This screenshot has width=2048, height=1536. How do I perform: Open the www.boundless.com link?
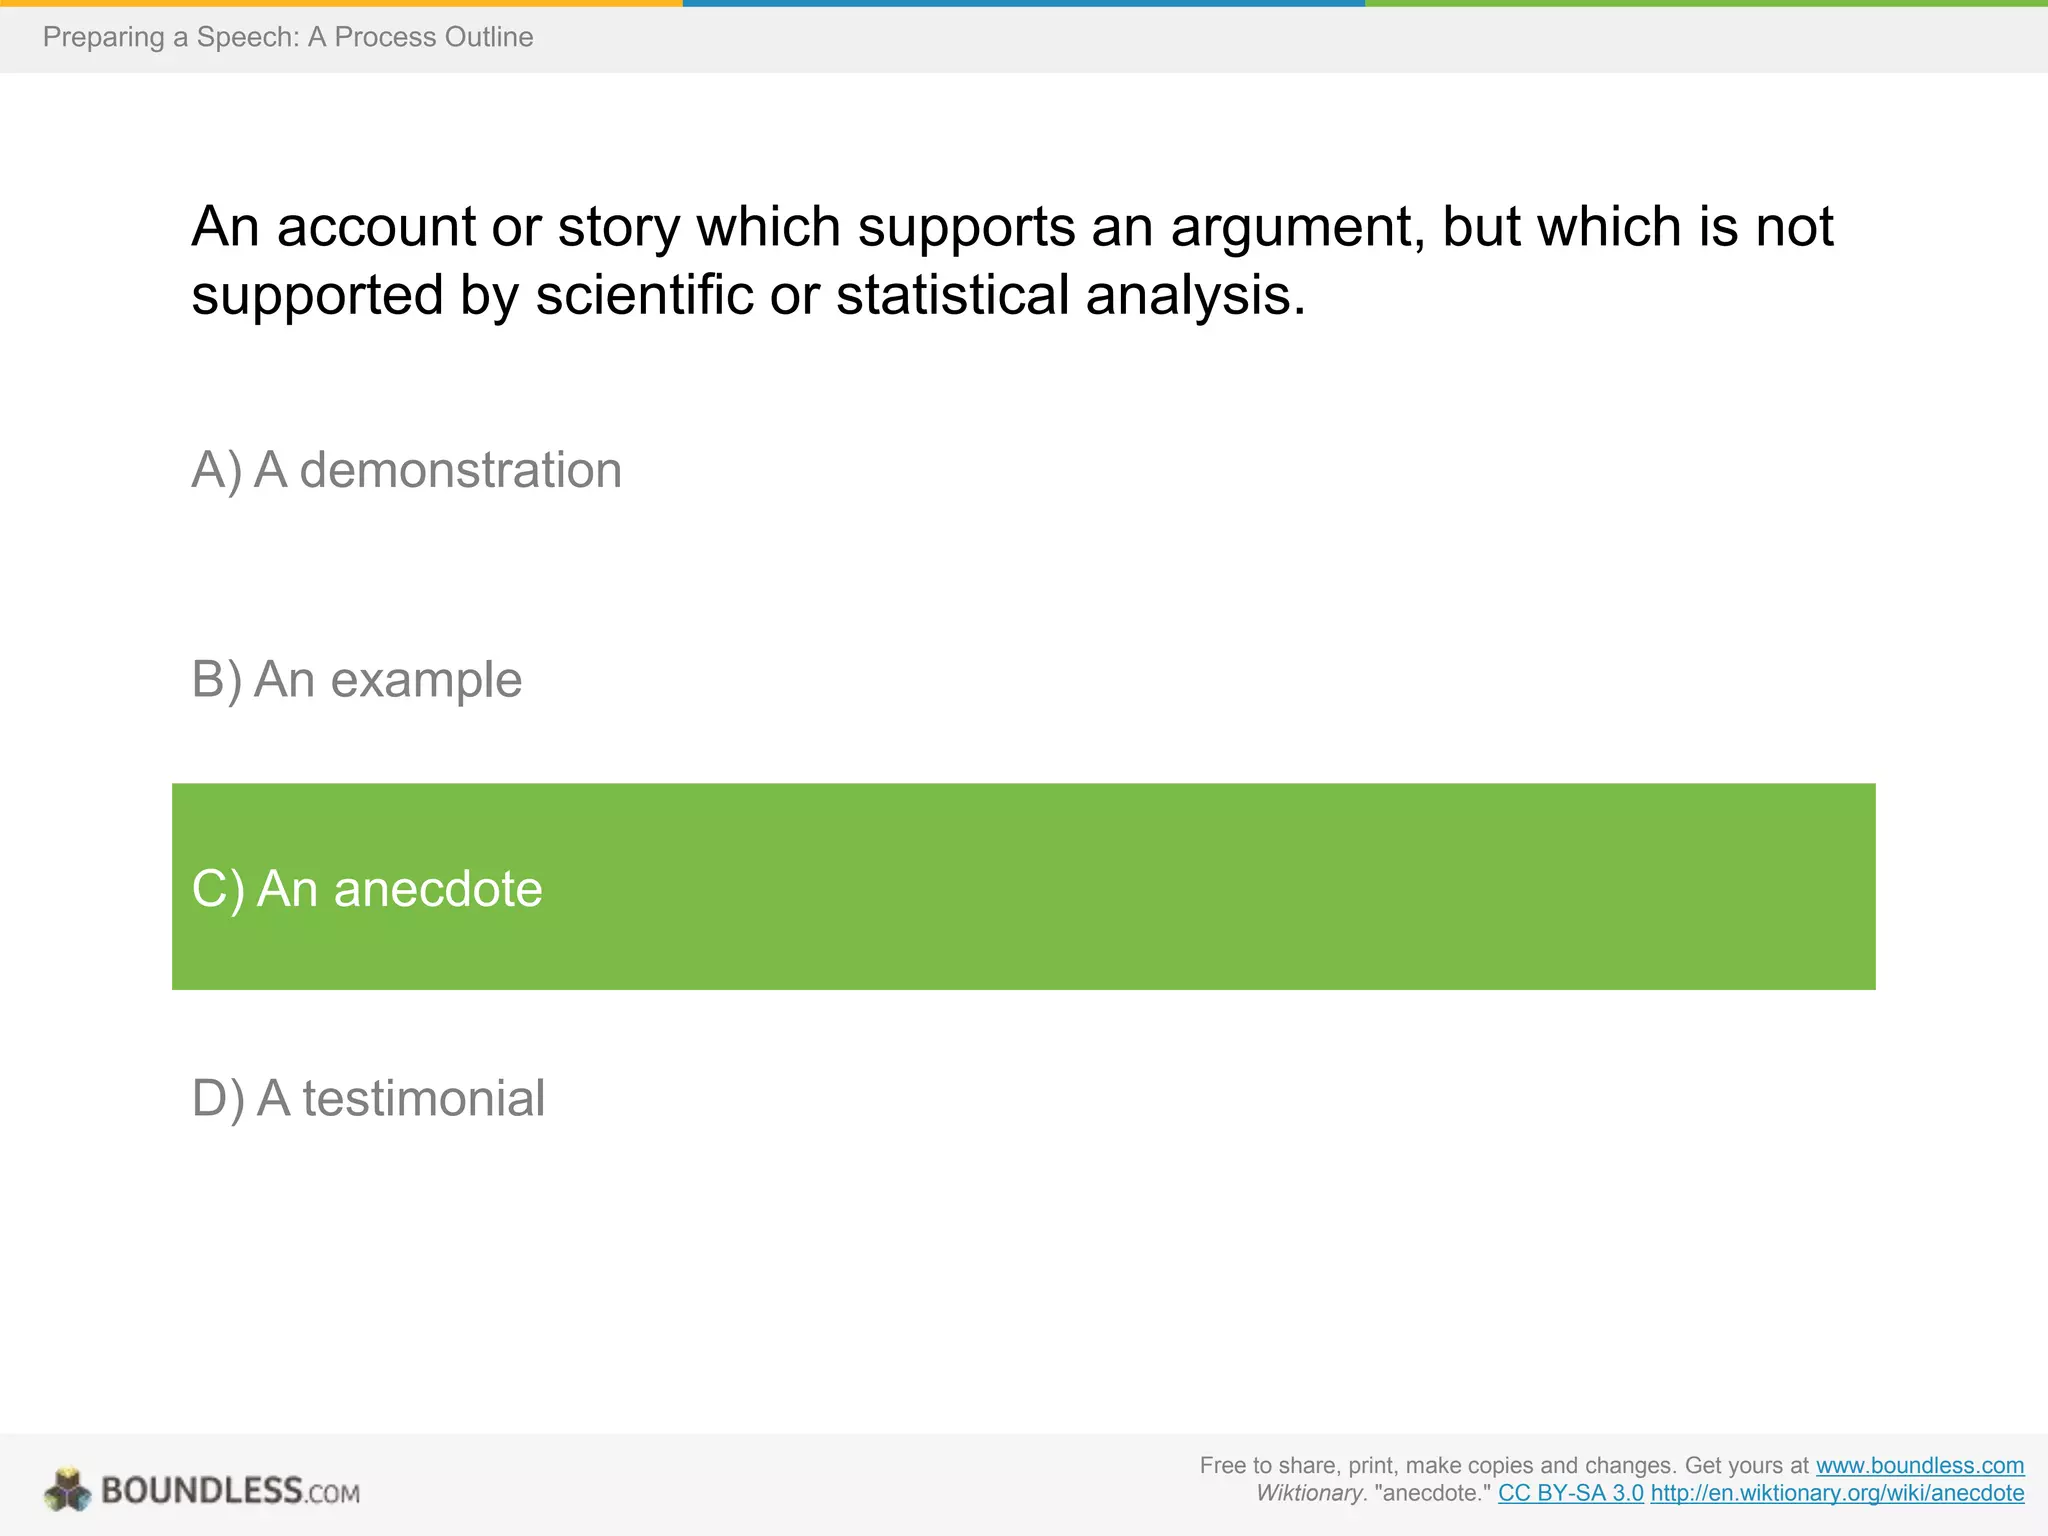point(1919,1465)
